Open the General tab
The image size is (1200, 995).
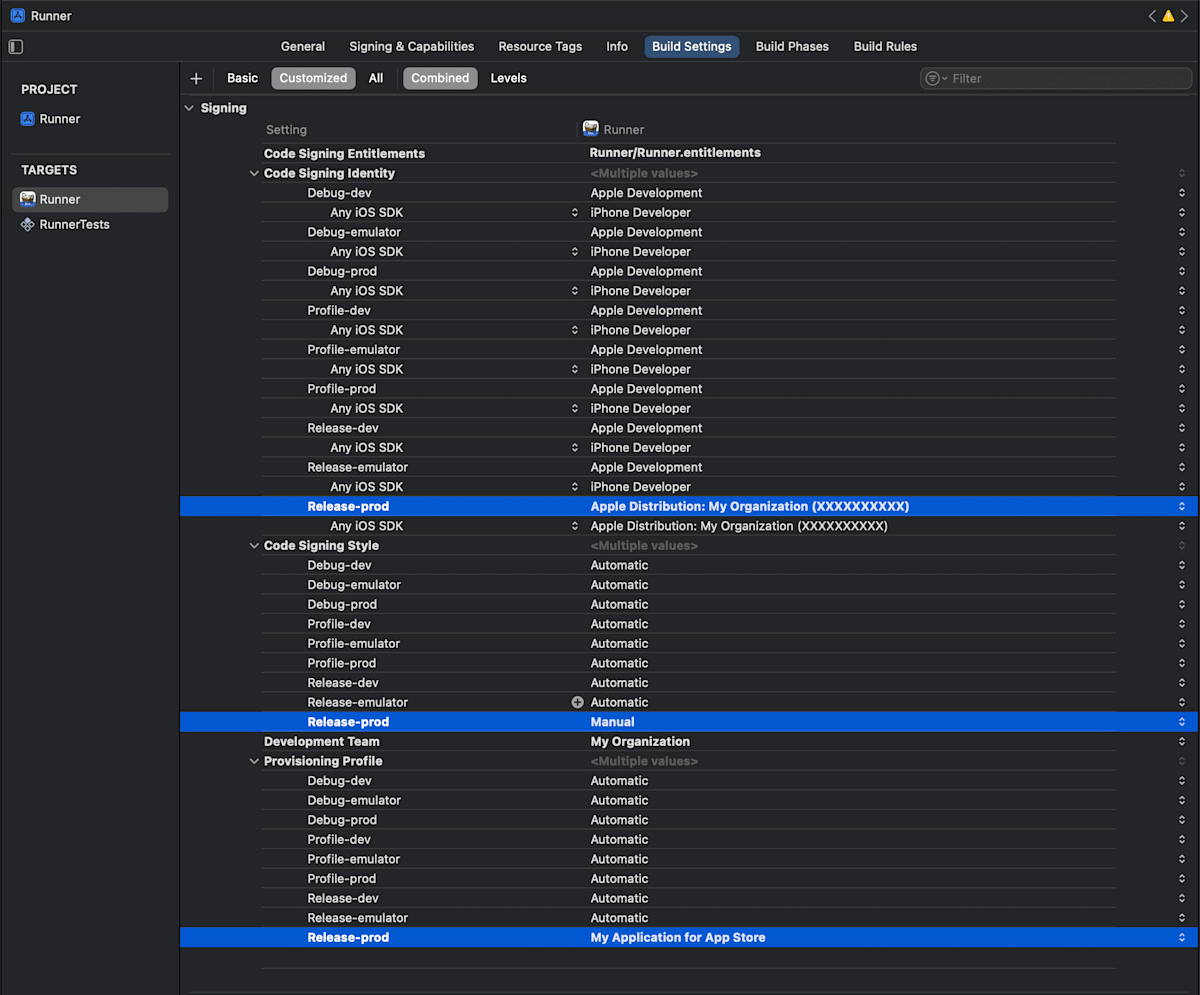click(303, 46)
